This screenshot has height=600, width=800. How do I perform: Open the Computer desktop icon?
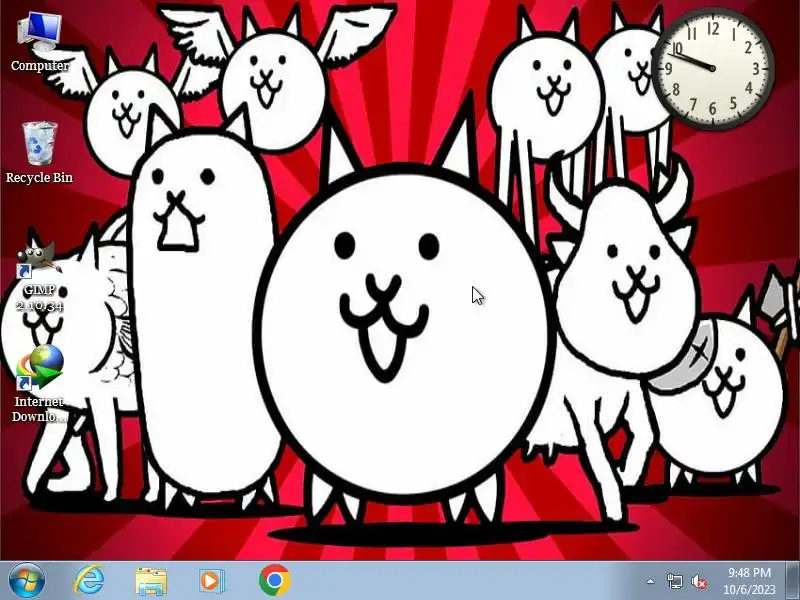[x=39, y=42]
